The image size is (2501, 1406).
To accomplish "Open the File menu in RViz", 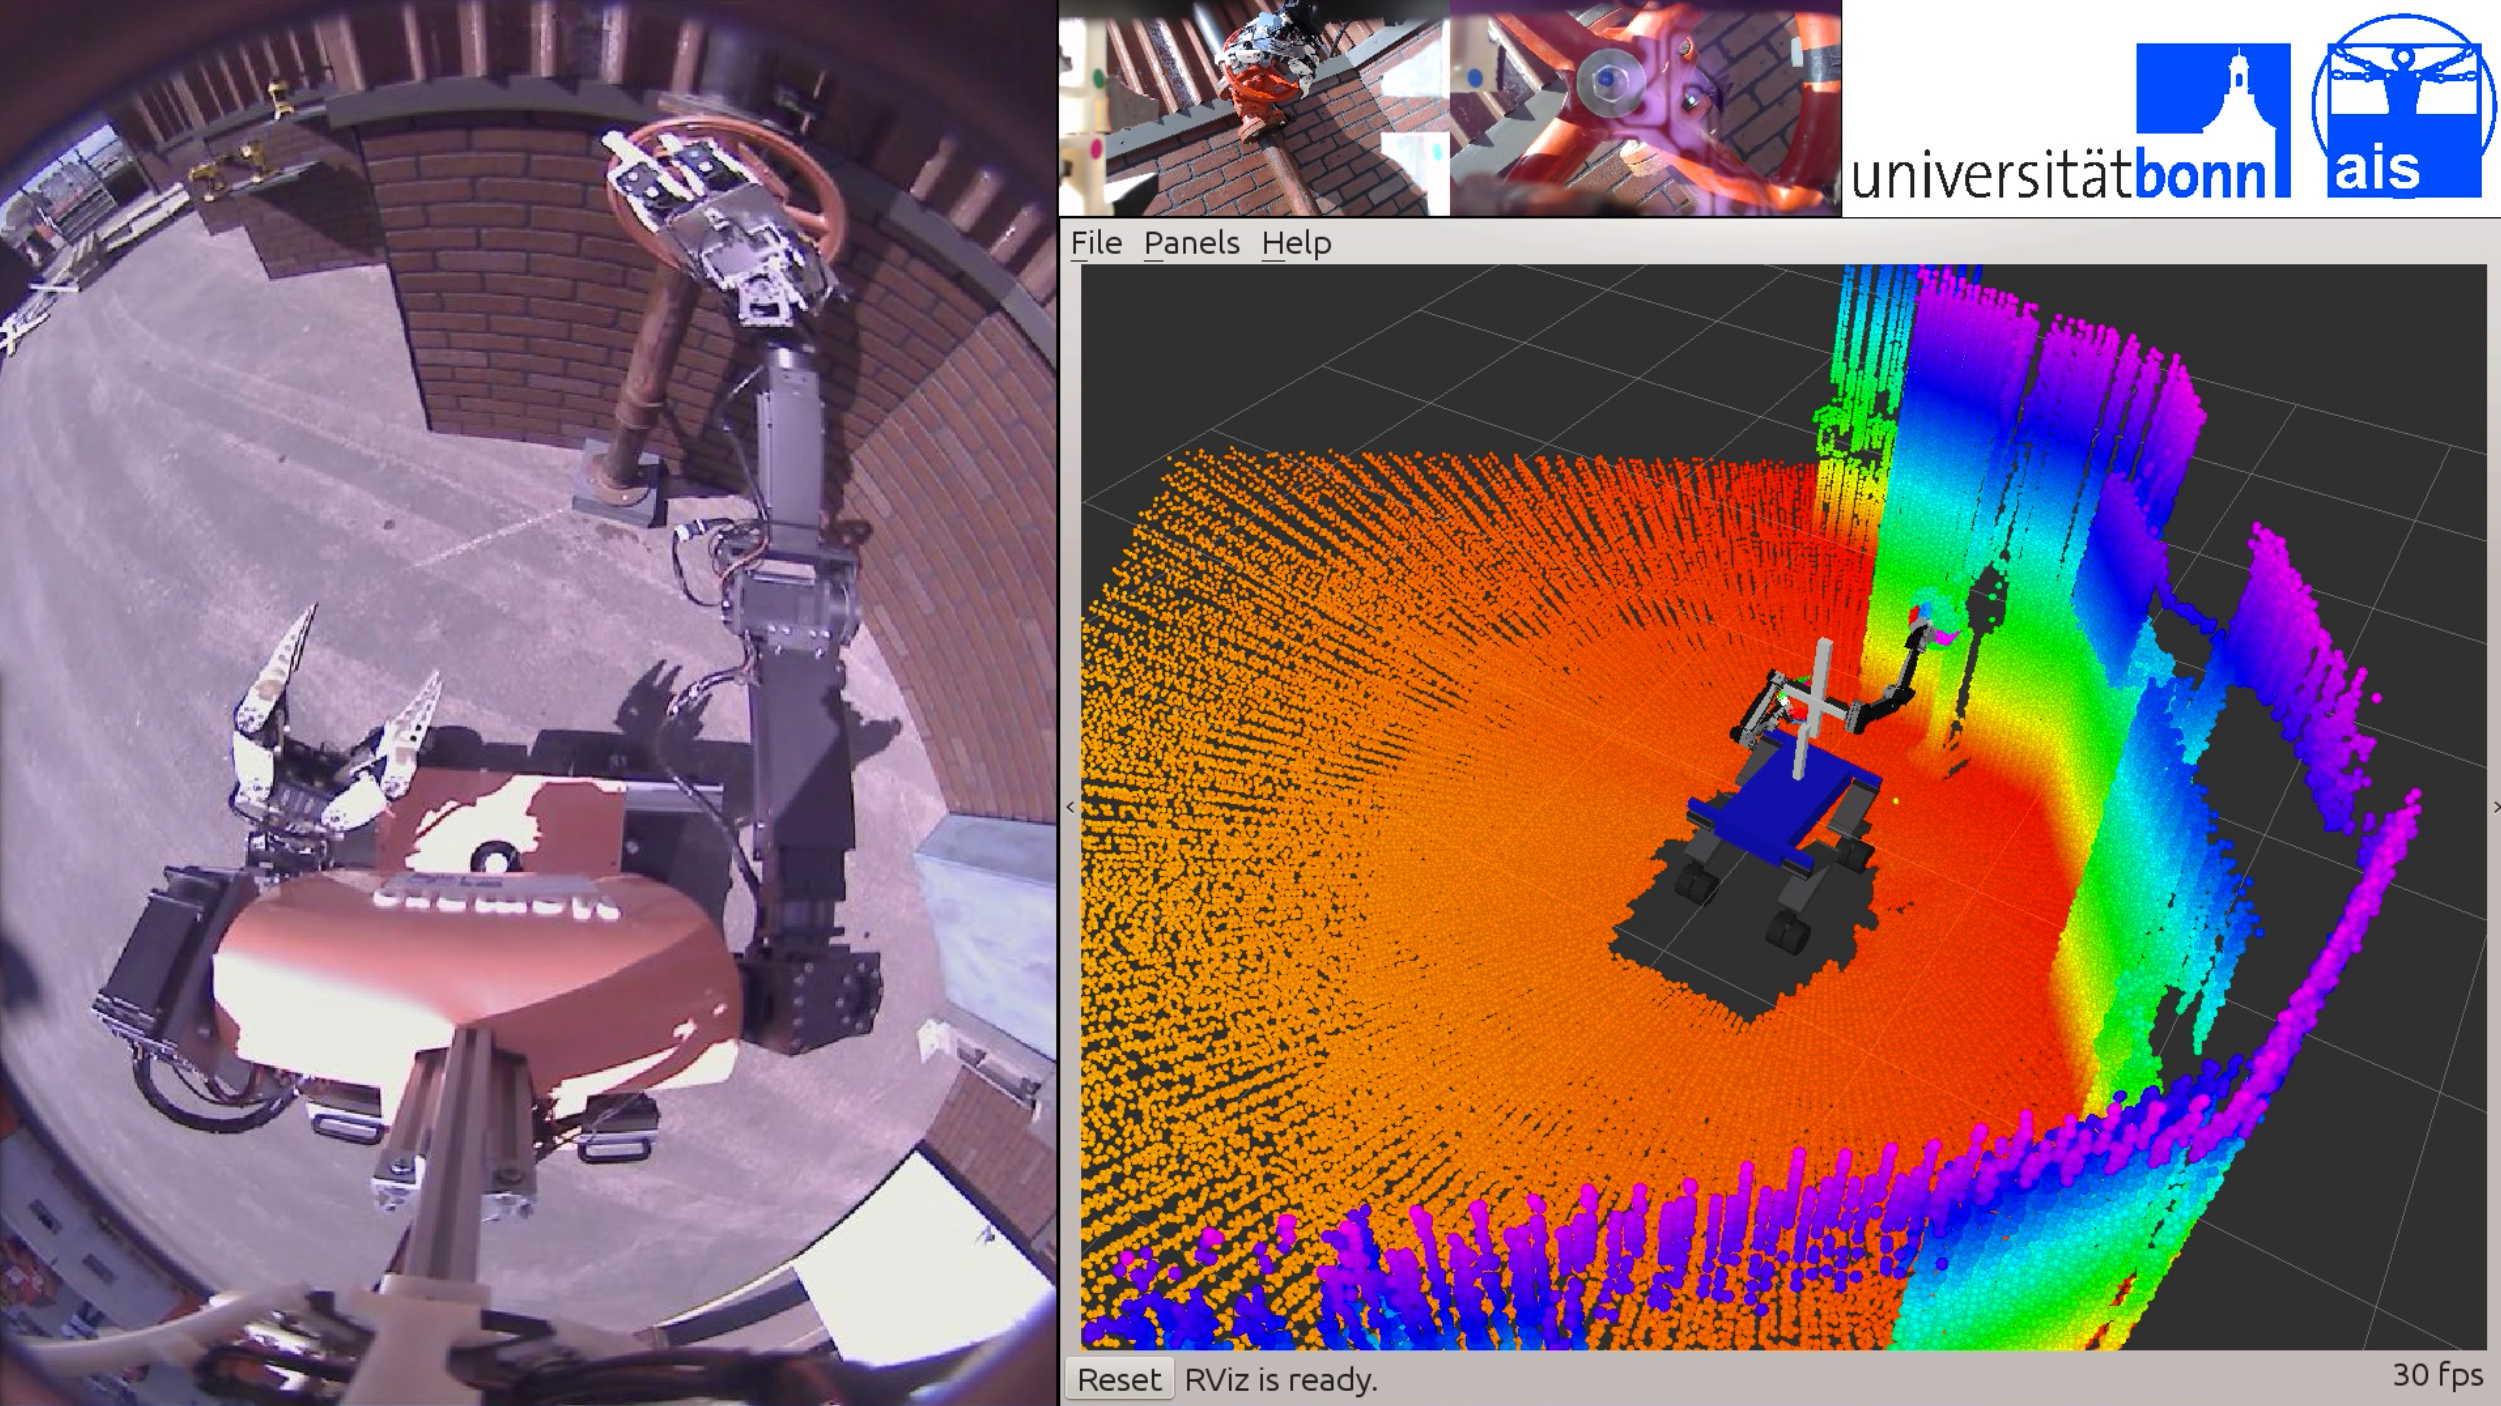I will point(1096,243).
